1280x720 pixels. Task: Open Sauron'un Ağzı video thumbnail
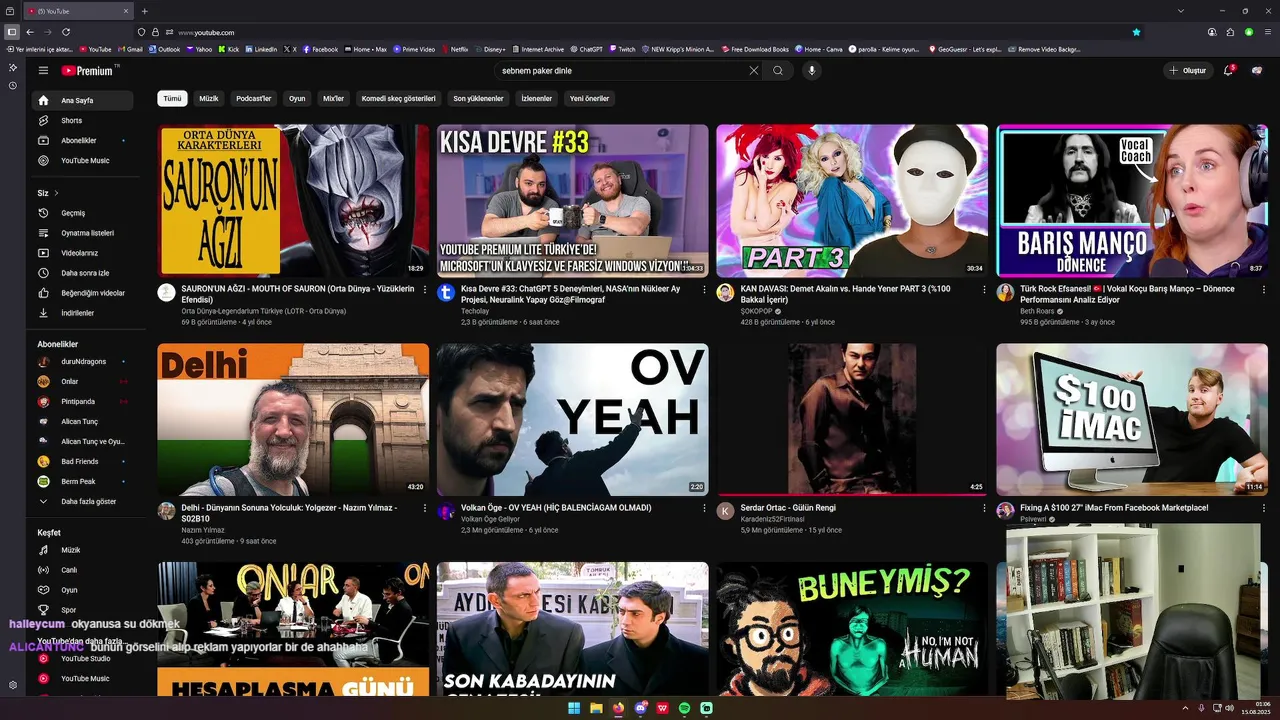[x=293, y=200]
